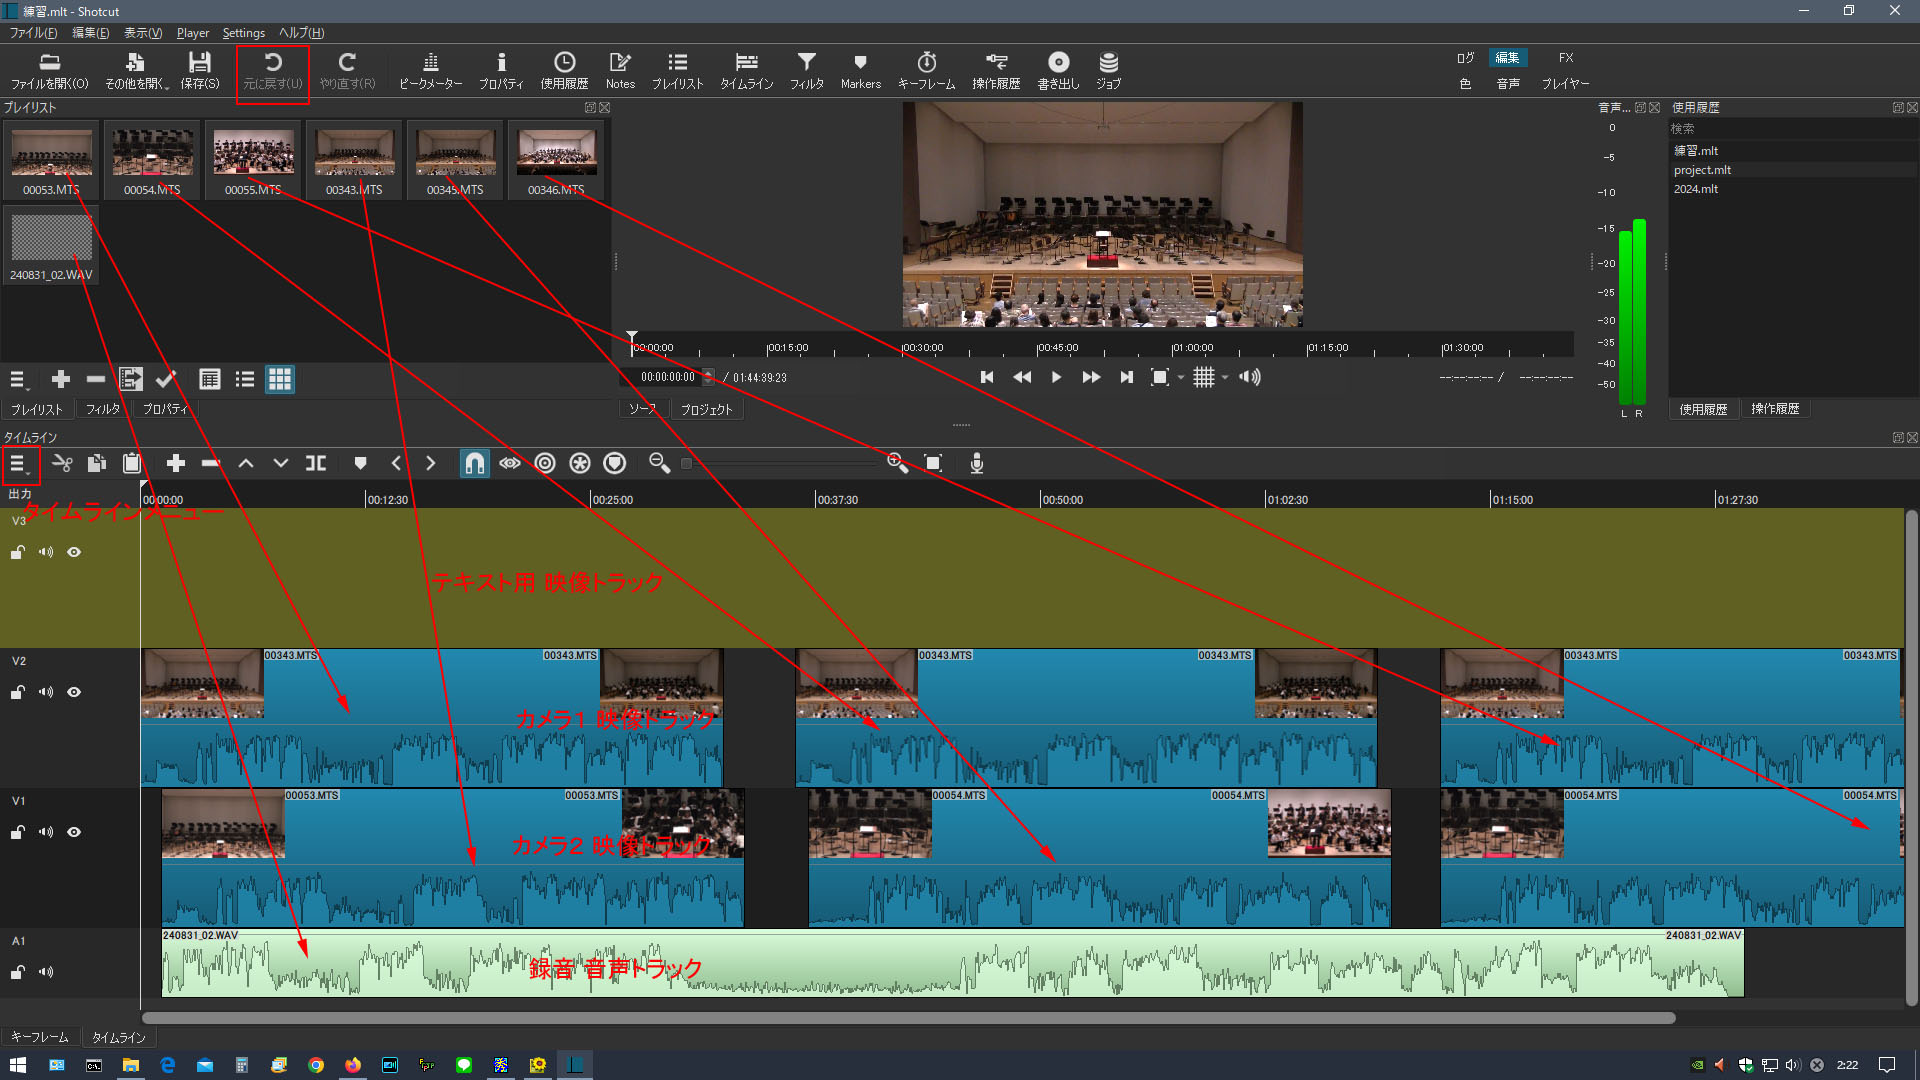The width and height of the screenshot is (1920, 1080).
Task: Expand the player zoom dropdown arrow
Action: click(x=1181, y=377)
